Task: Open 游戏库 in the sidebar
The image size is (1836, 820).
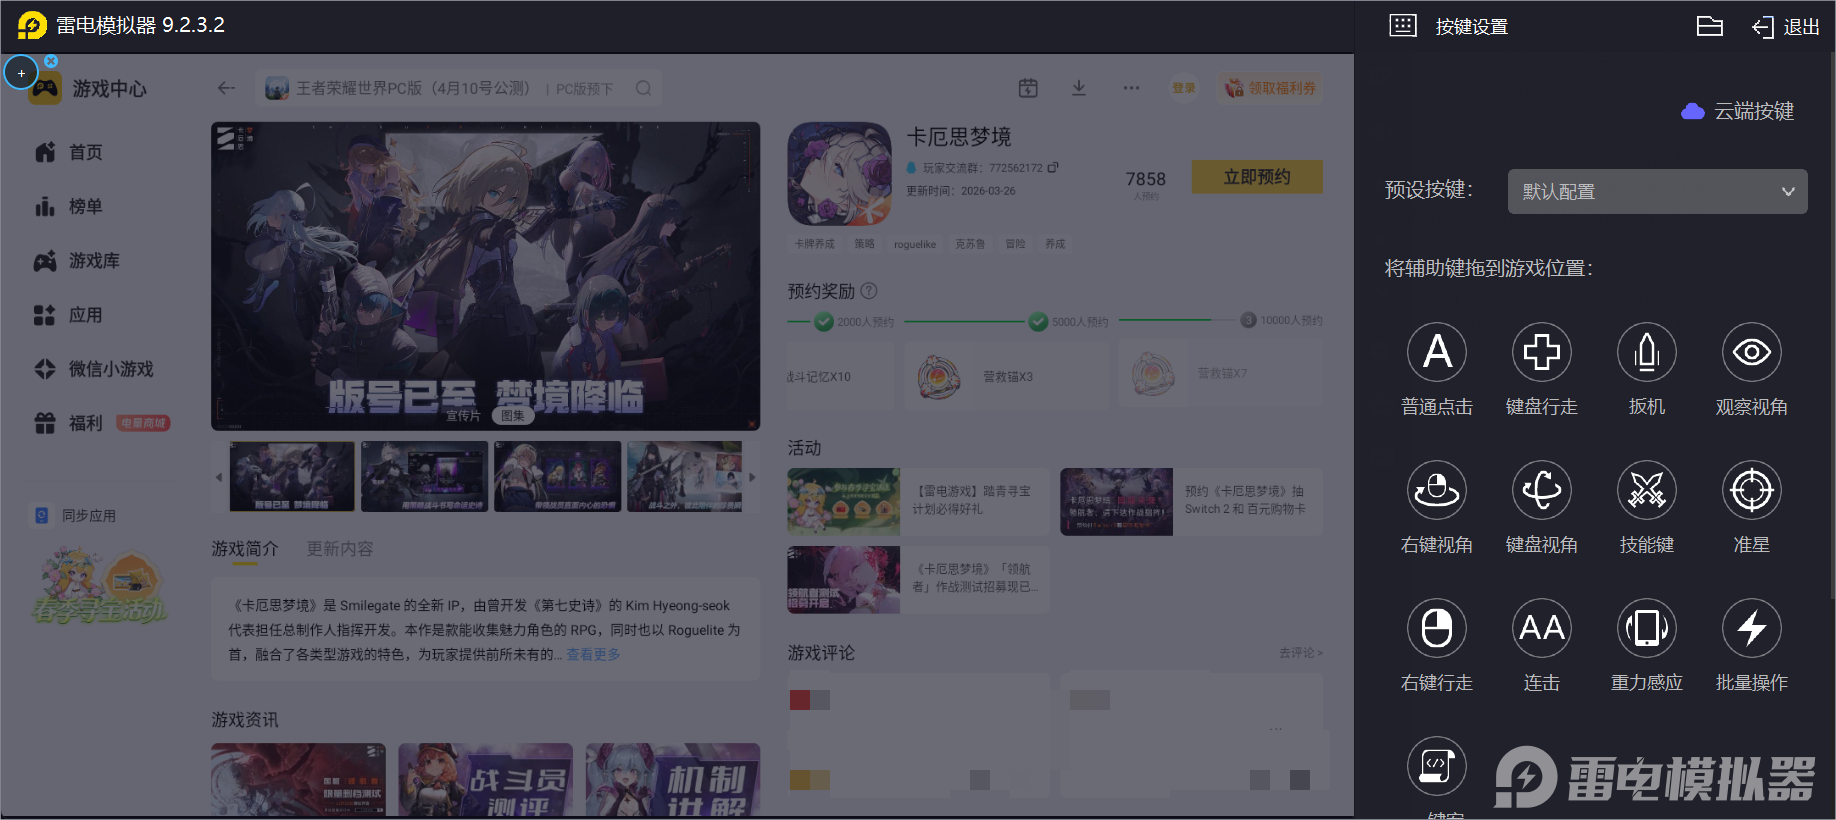Action: pyautogui.click(x=78, y=261)
